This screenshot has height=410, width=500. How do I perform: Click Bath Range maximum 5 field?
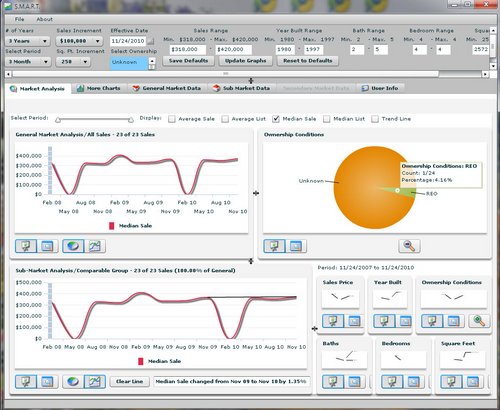point(380,50)
